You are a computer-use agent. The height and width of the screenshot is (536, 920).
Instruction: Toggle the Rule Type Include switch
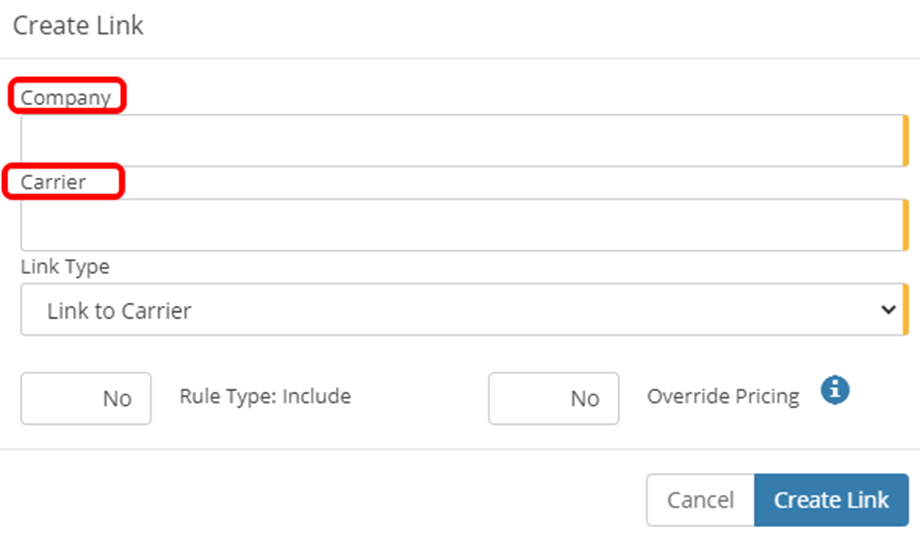tap(86, 398)
